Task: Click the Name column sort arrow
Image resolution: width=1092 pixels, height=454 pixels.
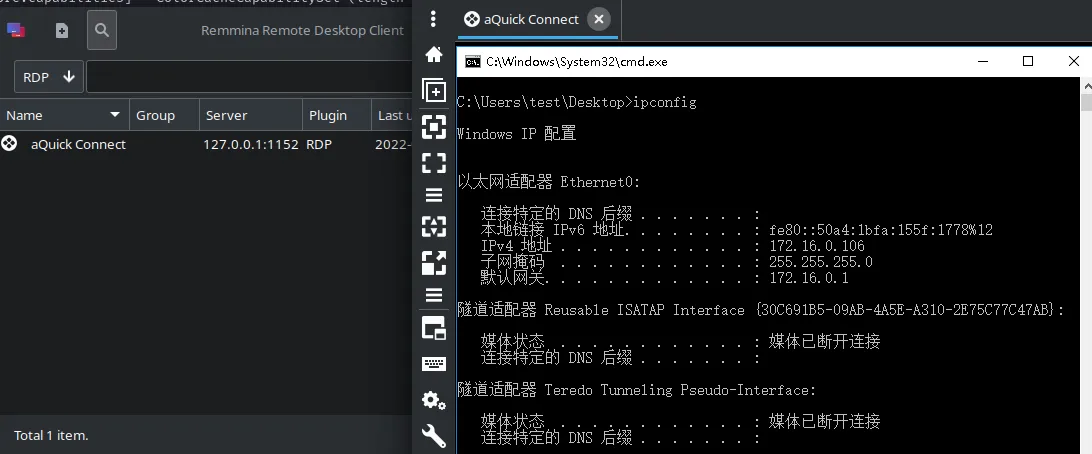Action: click(x=115, y=116)
